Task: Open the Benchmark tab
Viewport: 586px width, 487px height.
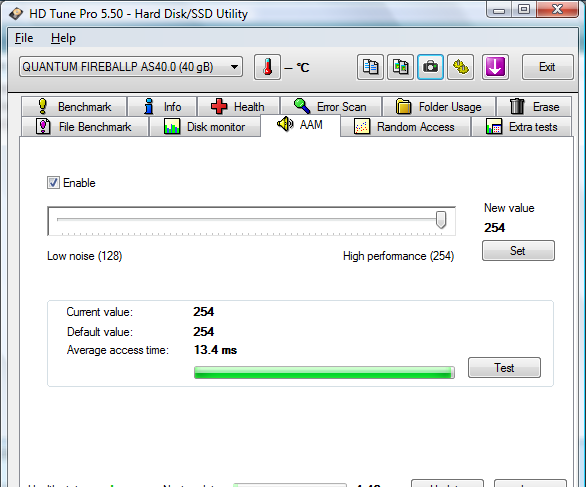Action: point(74,107)
